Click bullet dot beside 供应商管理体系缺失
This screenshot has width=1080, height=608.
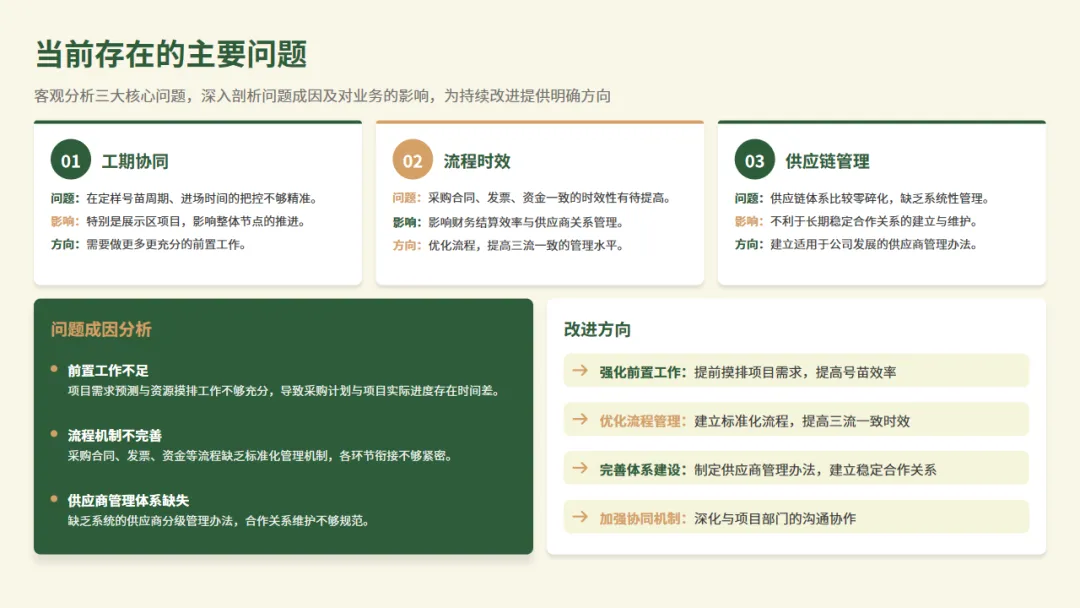[54, 499]
